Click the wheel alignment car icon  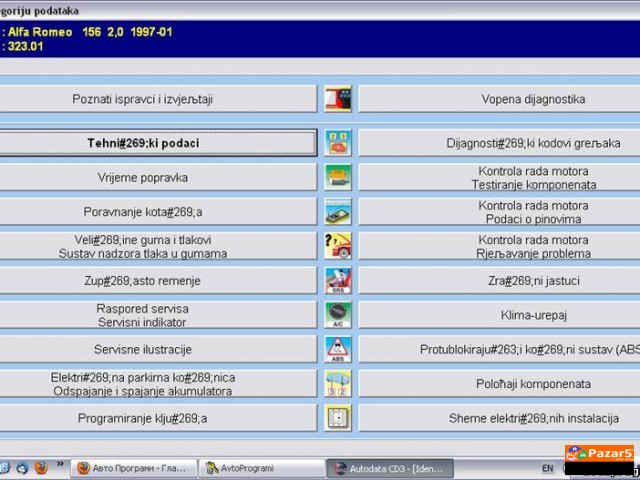pos(338,212)
